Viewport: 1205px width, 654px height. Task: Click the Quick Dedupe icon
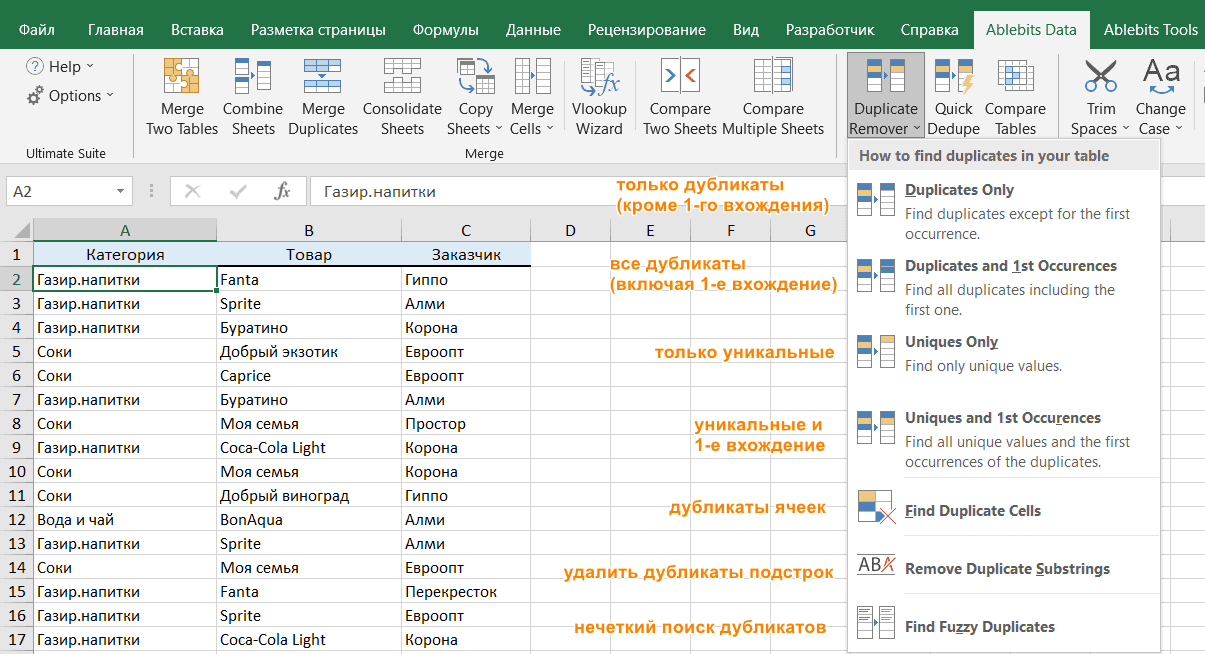(953, 77)
